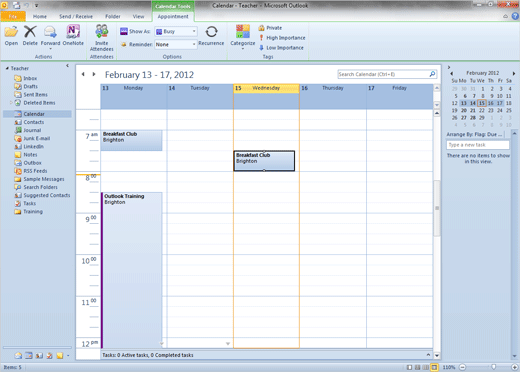Viewport: 520px width, 372px height.
Task: Go to next week with forward arrow
Action: (x=94, y=74)
